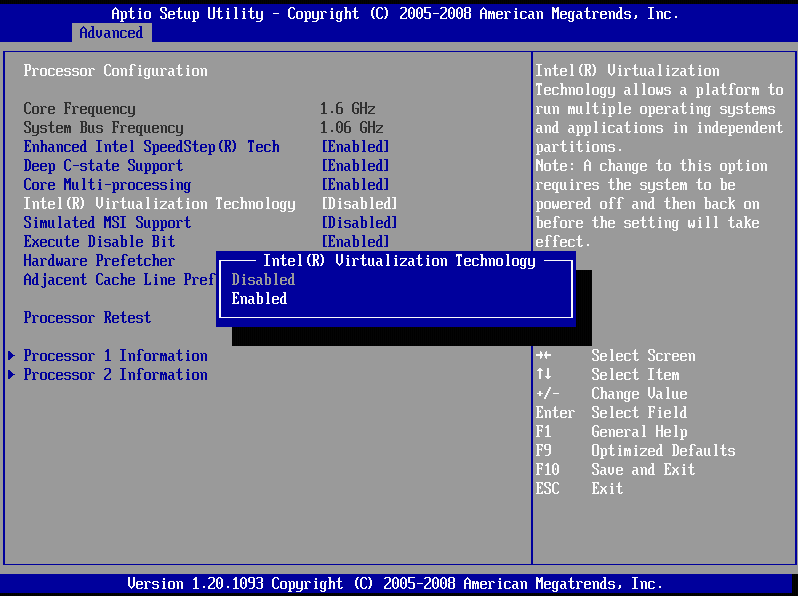Image resolution: width=798 pixels, height=596 pixels.
Task: Click the popup title Intel(R) Virtualization Technology
Action: (400, 261)
